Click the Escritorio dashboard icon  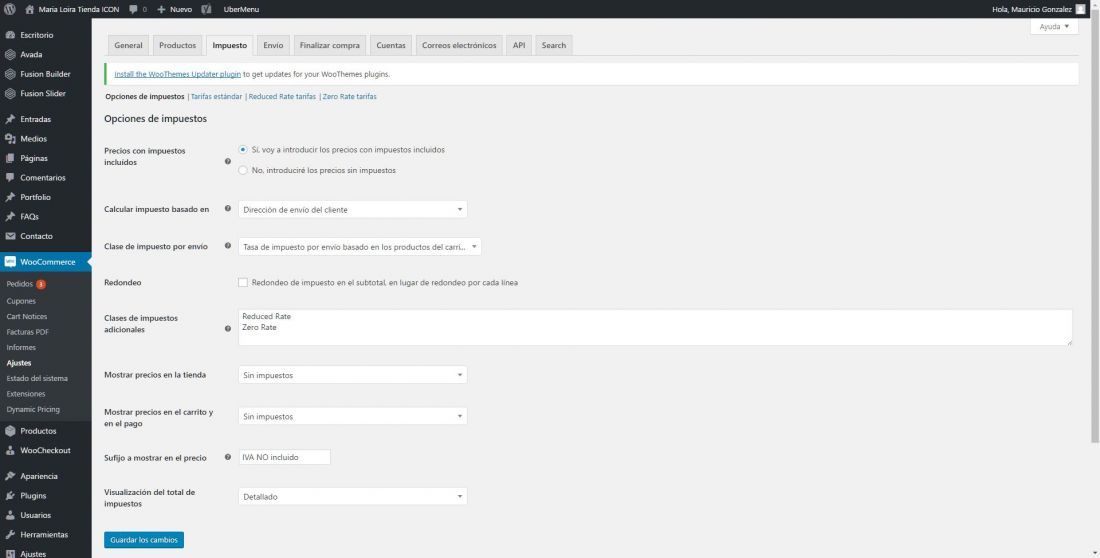click(10, 35)
